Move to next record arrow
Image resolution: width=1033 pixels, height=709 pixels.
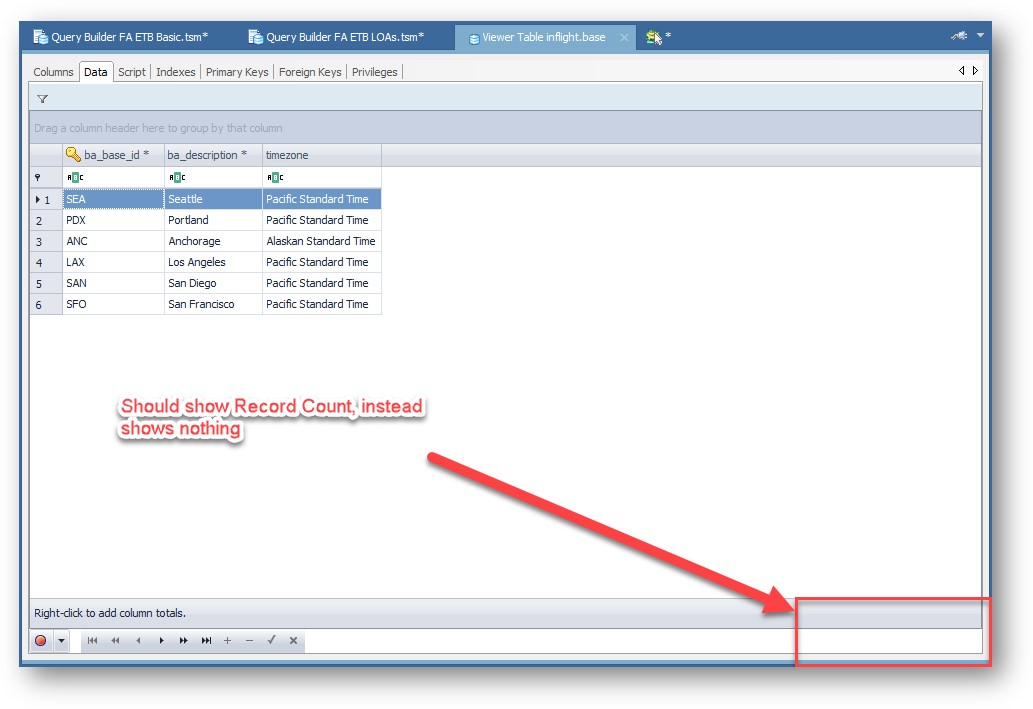pyautogui.click(x=161, y=640)
